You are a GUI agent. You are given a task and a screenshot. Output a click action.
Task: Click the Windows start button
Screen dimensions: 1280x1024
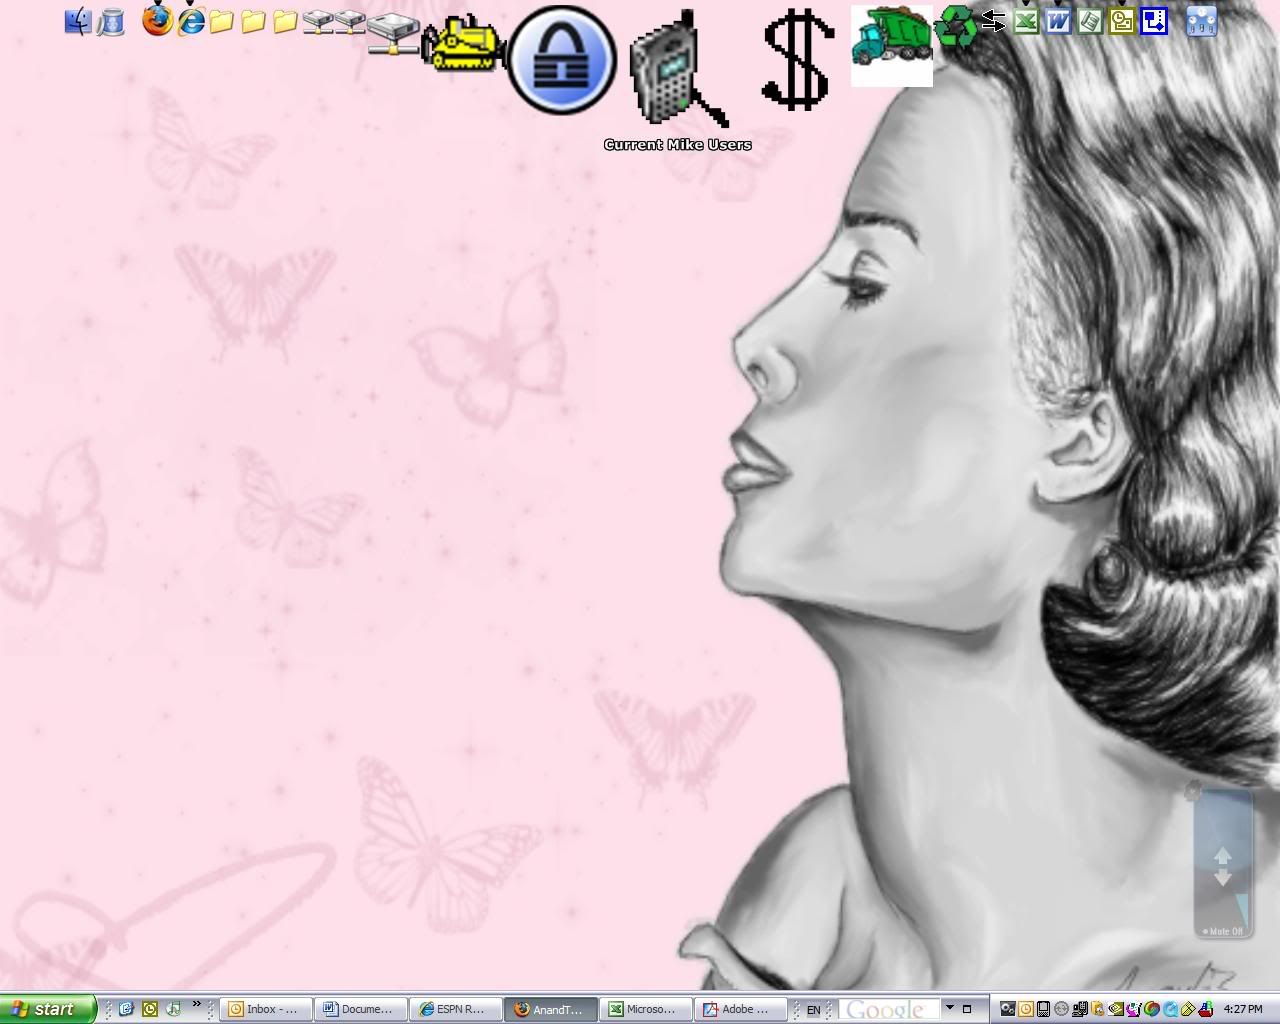tap(47, 1009)
